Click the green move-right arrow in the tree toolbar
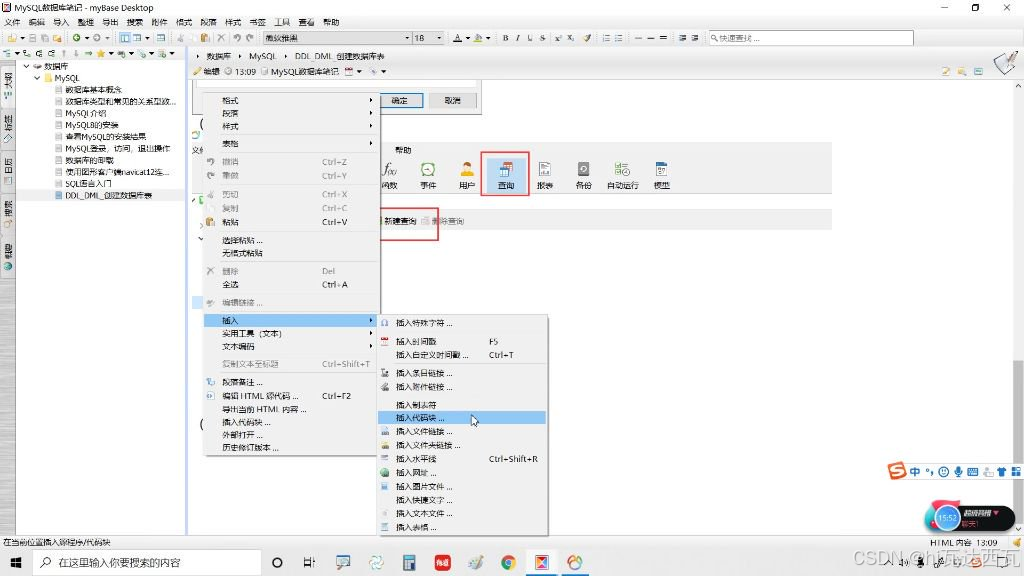The height and width of the screenshot is (576, 1024). click(x=88, y=54)
